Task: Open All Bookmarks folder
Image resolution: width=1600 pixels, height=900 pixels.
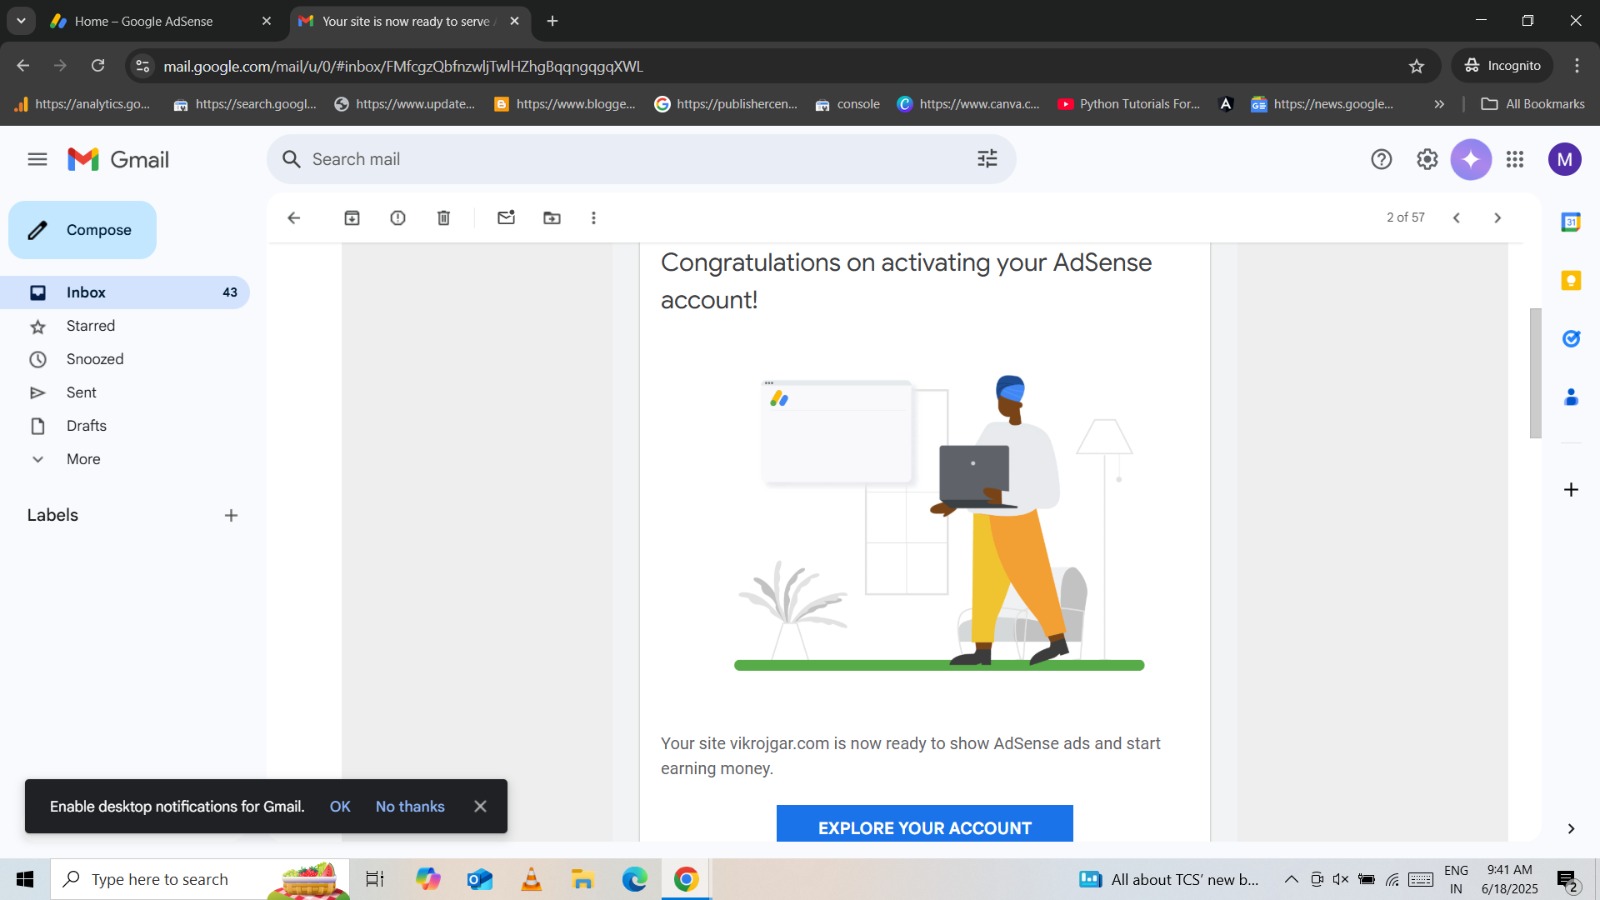Action: 1533,104
